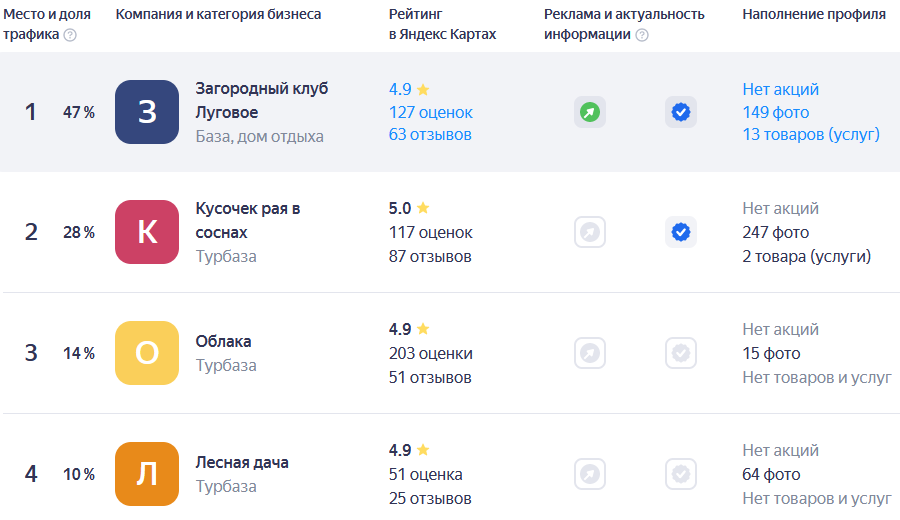Click the green advertising icon for Луговое

click(x=589, y=112)
